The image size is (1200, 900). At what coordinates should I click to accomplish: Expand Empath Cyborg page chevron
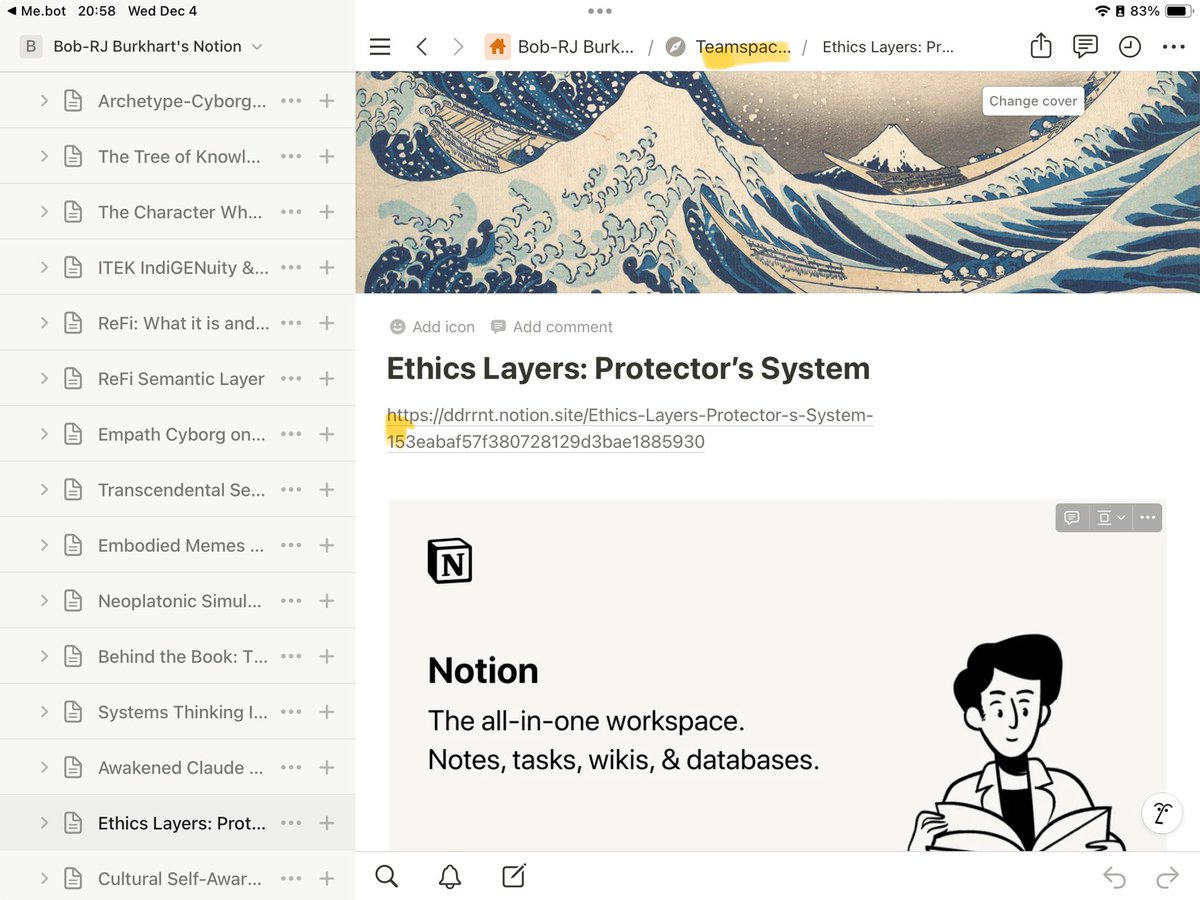[44, 434]
